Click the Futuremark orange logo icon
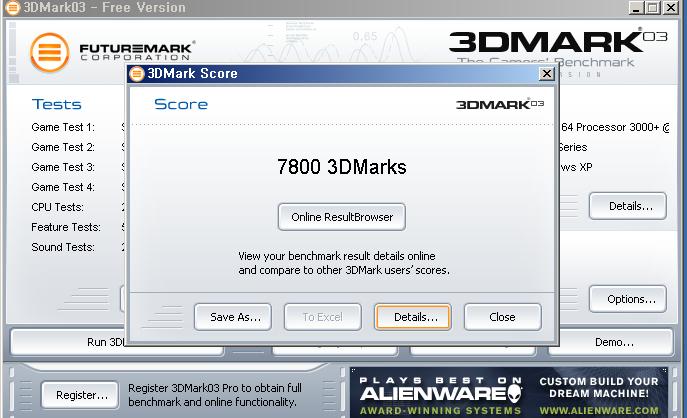The width and height of the screenshot is (687, 418). pyautogui.click(x=50, y=53)
